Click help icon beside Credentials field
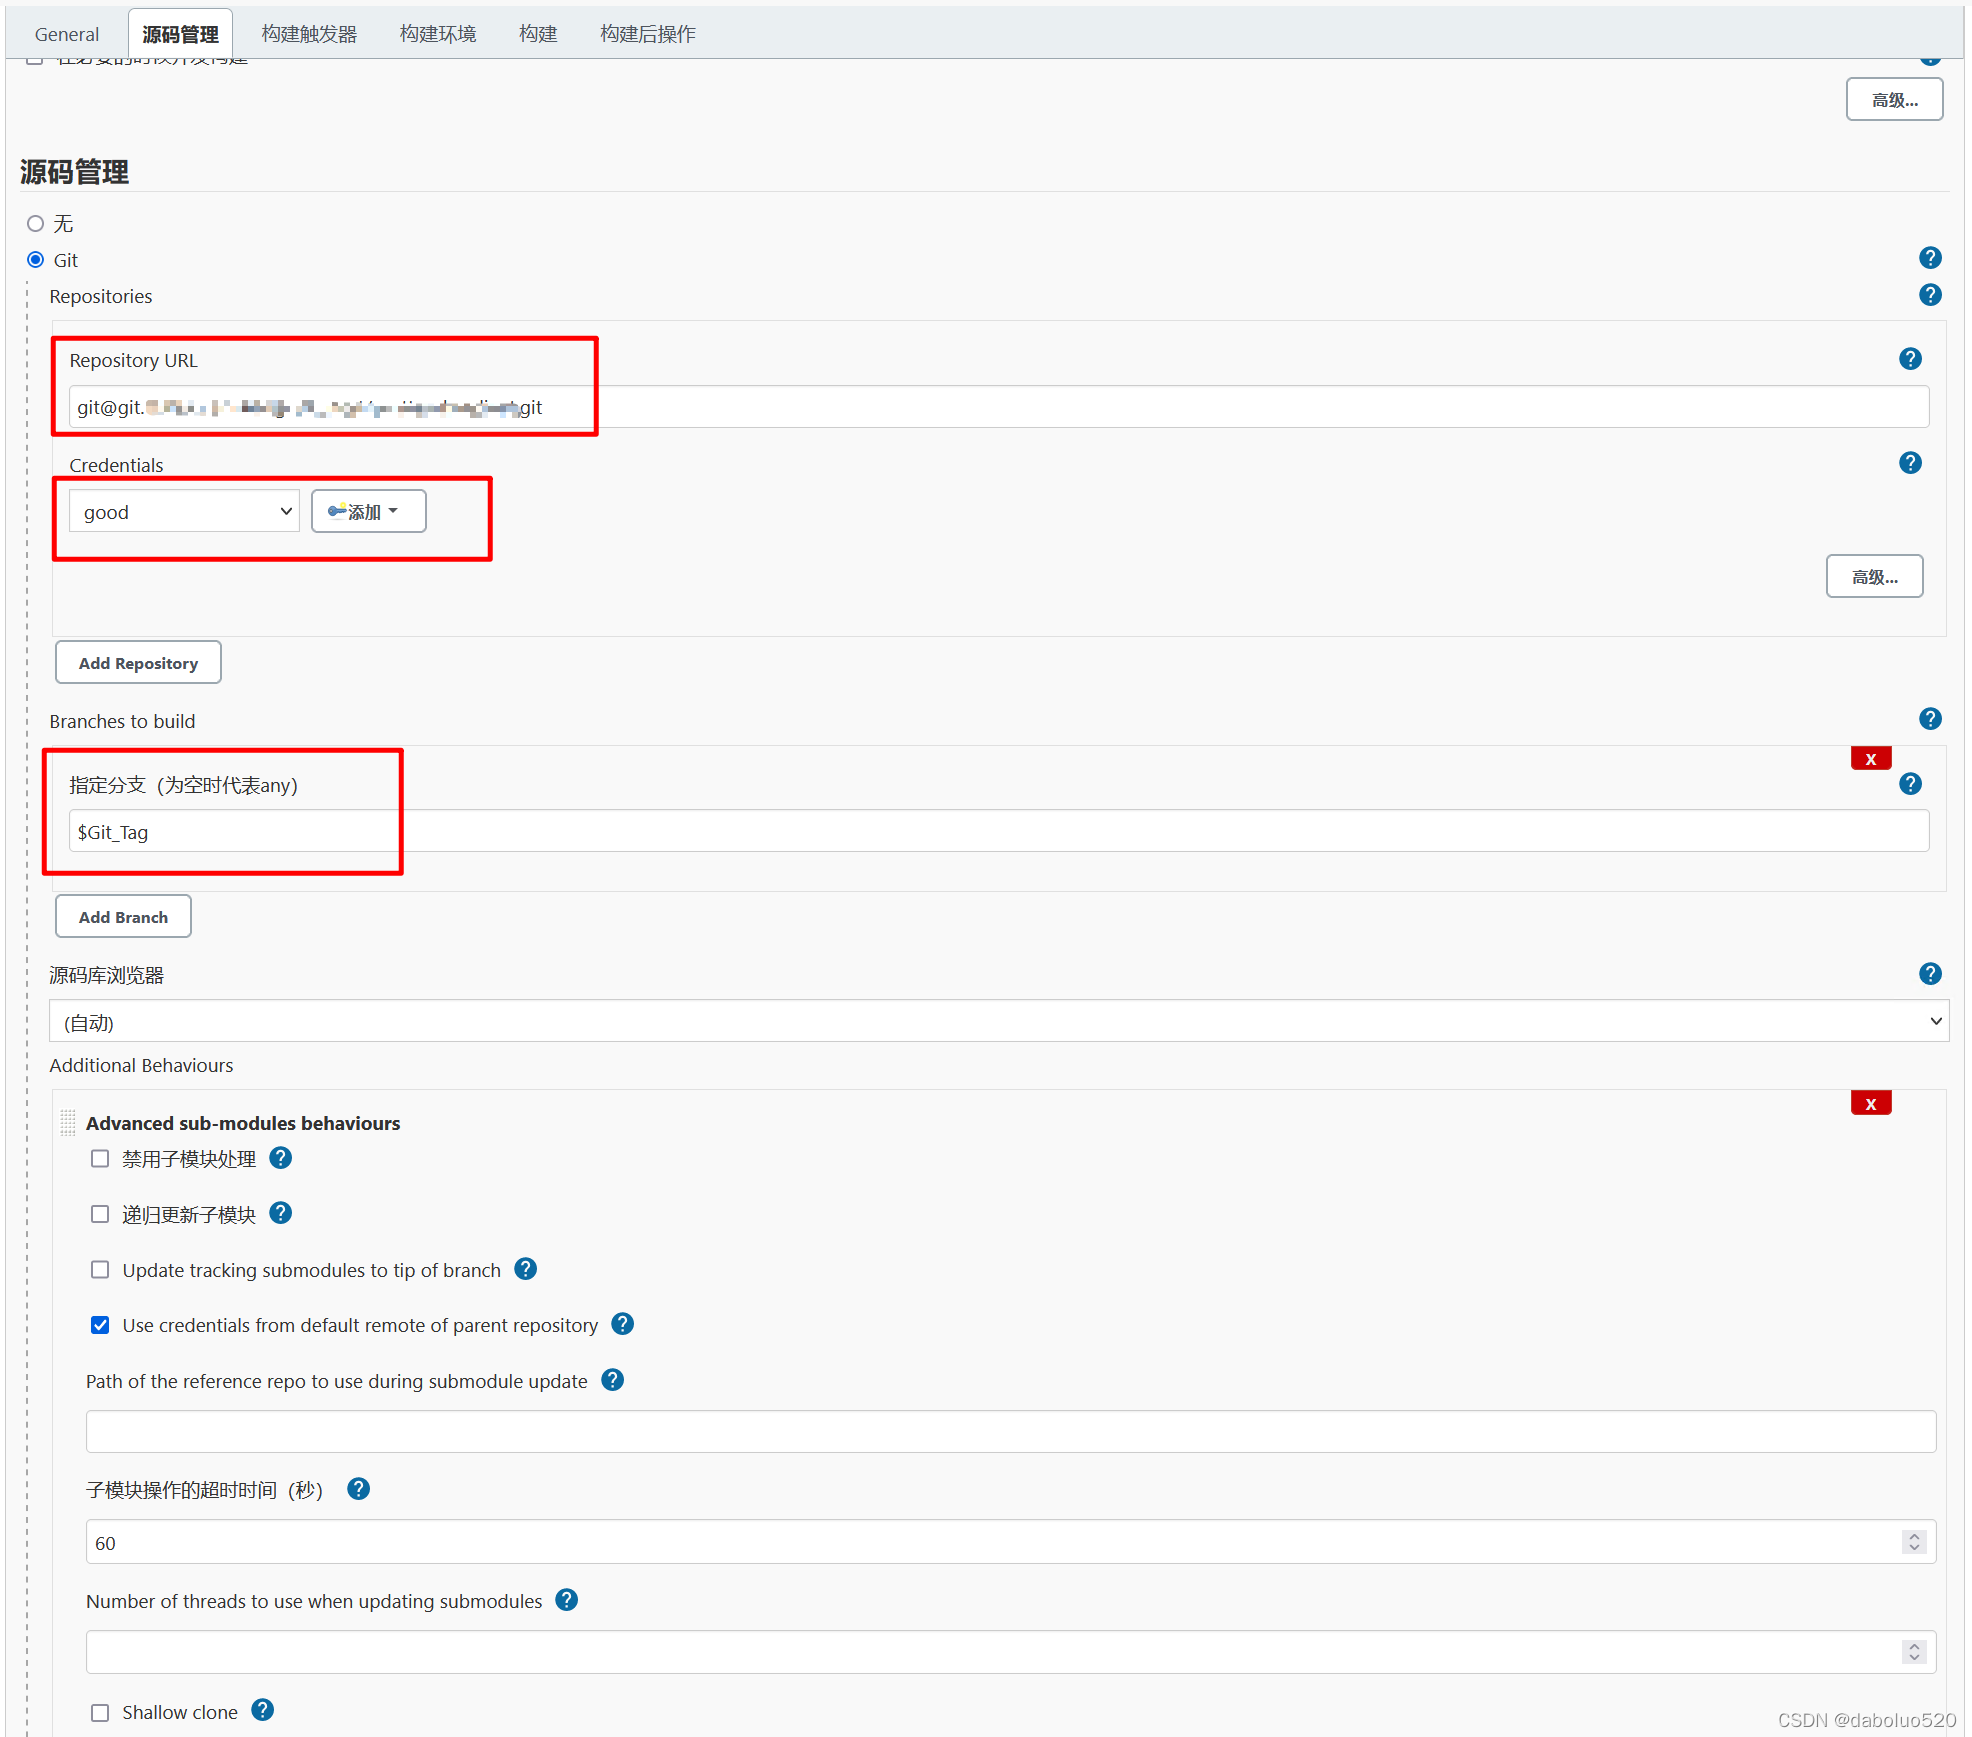Screen dimensions: 1972x1737 click(1909, 463)
